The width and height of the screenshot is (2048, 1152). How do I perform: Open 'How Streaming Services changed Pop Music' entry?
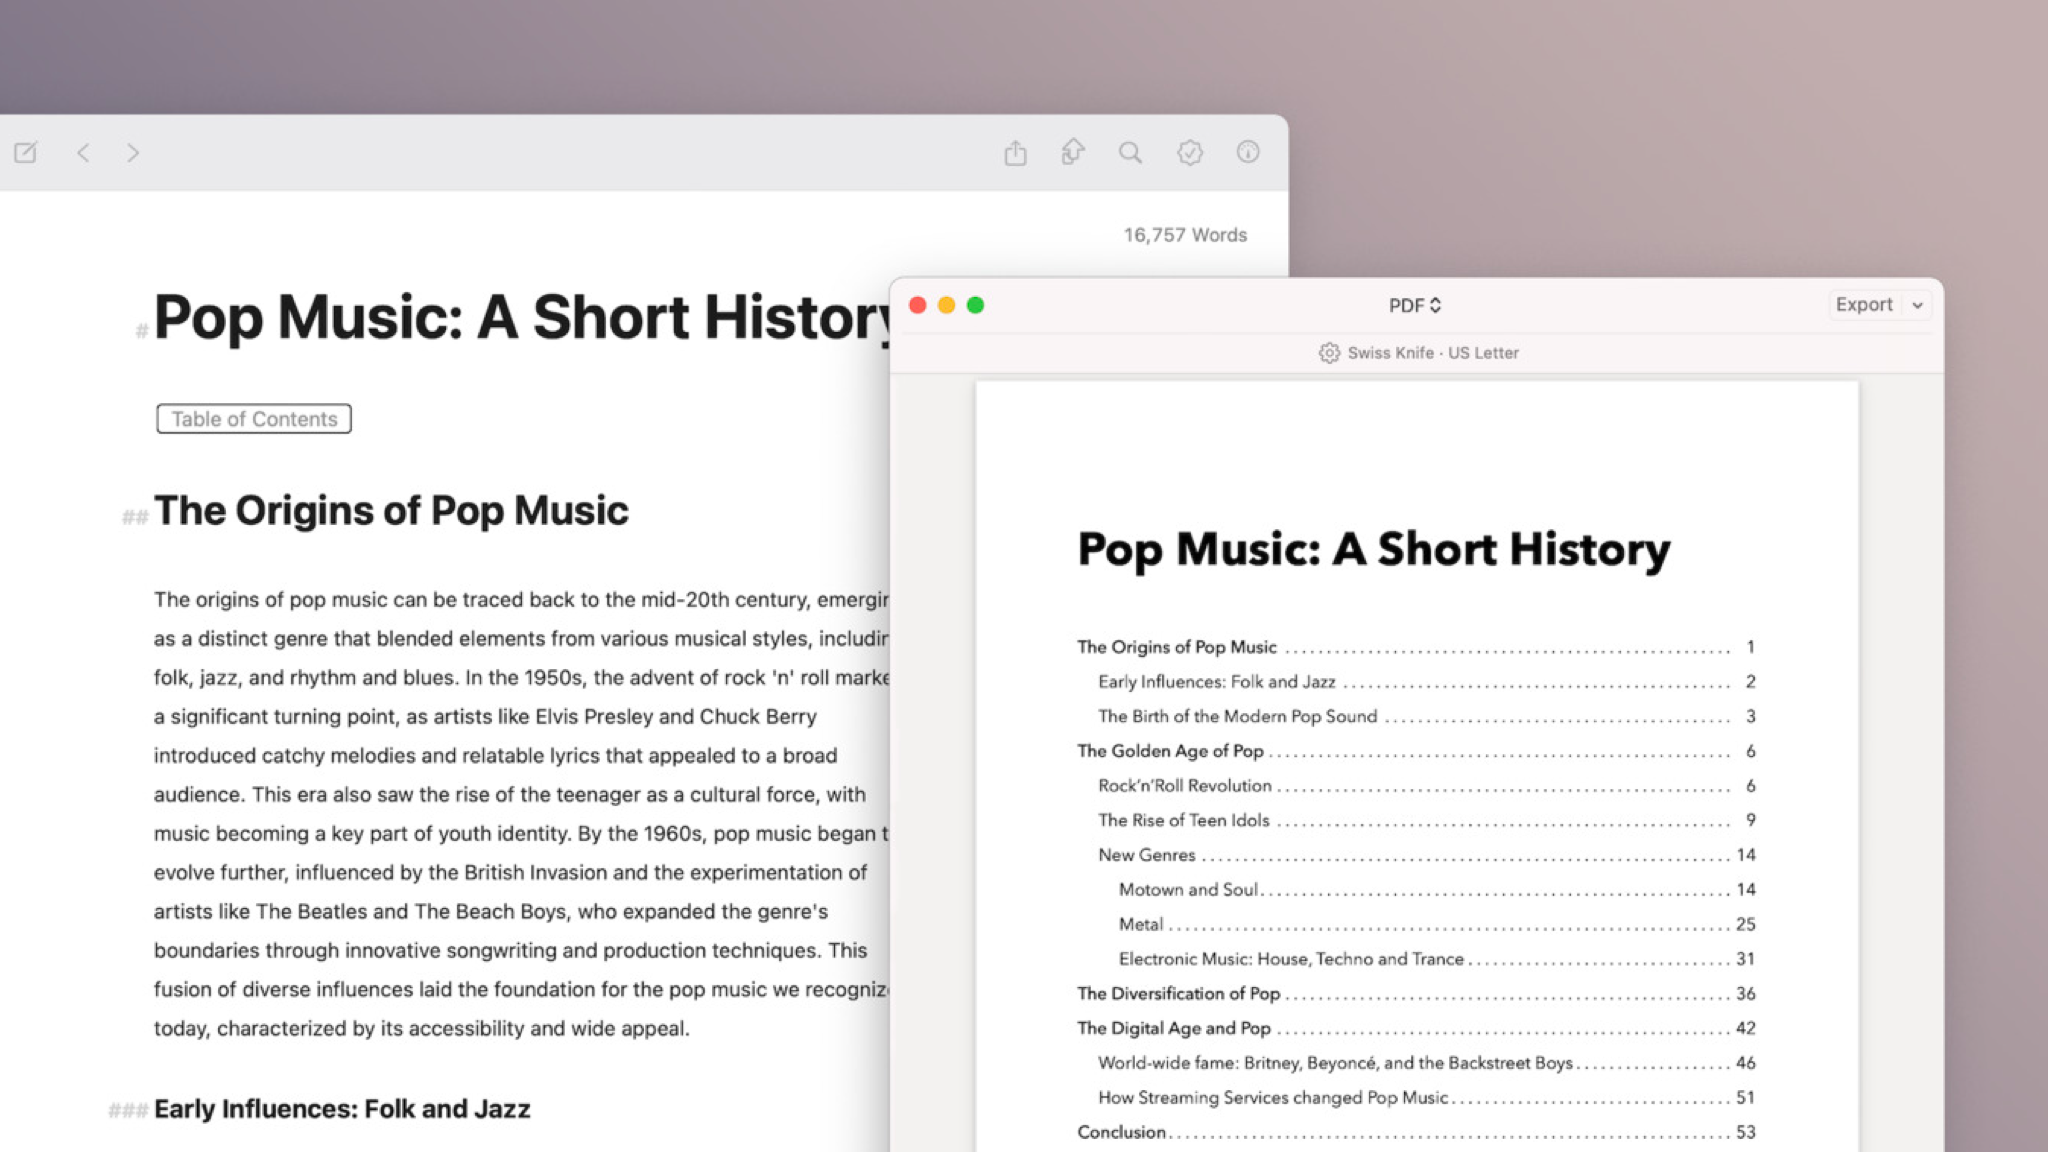coord(1272,1097)
